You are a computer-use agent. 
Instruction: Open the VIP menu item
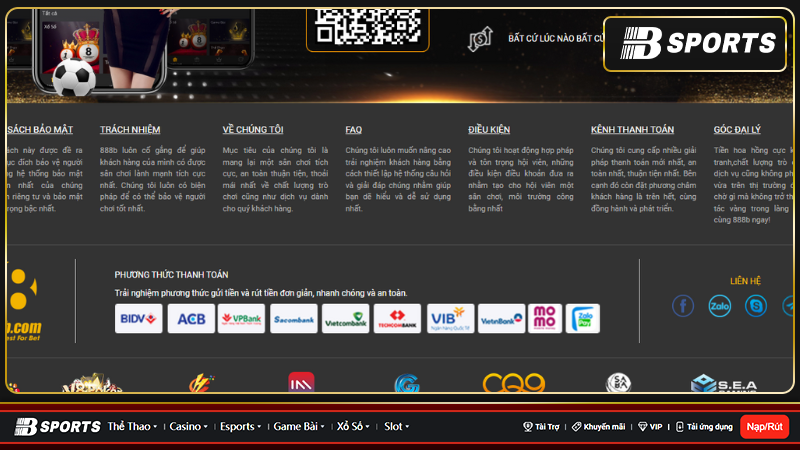pyautogui.click(x=650, y=427)
